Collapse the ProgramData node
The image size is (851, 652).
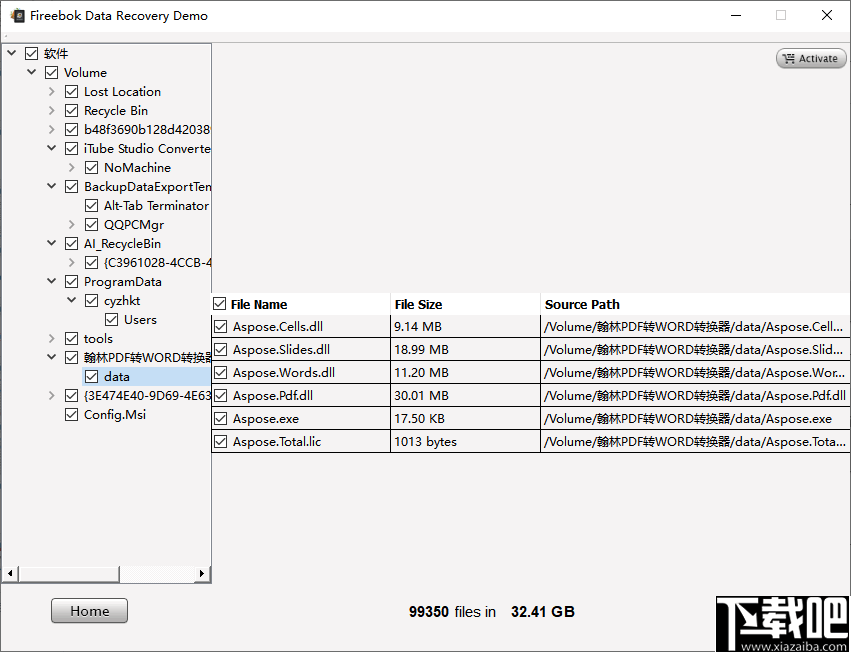pos(51,281)
